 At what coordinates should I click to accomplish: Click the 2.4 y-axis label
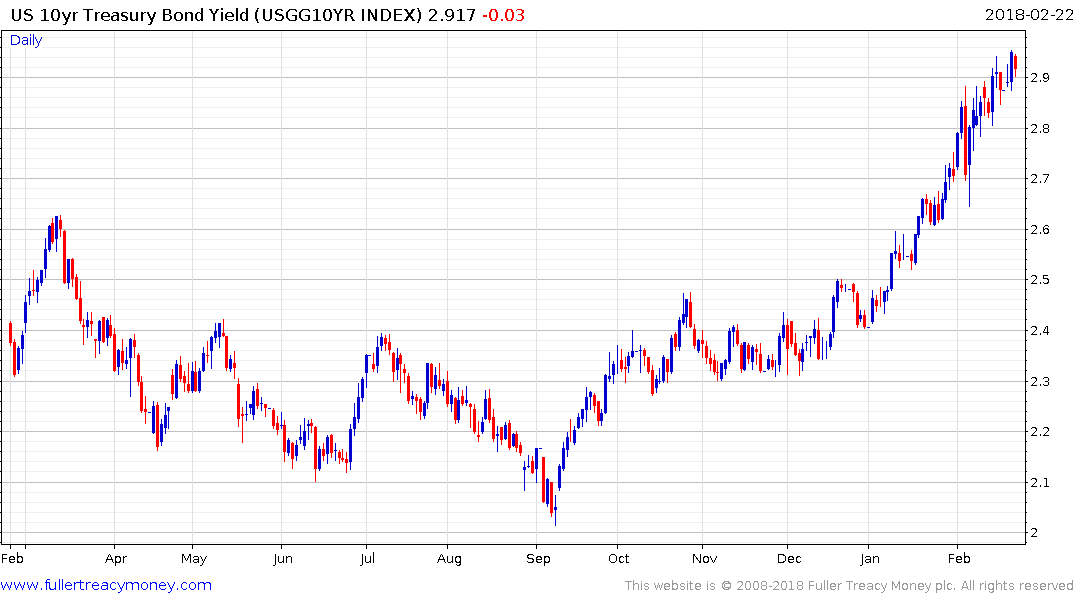pos(1040,331)
